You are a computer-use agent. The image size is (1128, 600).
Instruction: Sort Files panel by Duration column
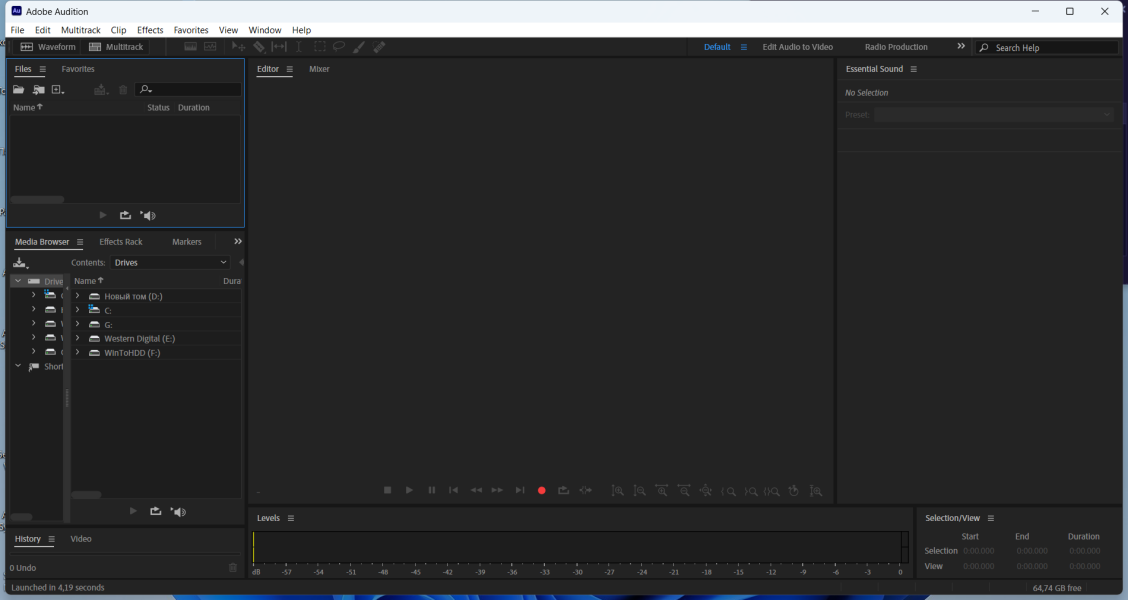point(194,107)
